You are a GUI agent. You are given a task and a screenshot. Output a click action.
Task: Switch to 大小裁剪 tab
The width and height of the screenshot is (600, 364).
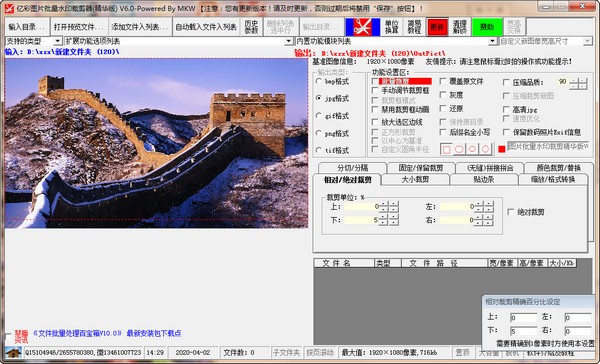pyautogui.click(x=415, y=179)
